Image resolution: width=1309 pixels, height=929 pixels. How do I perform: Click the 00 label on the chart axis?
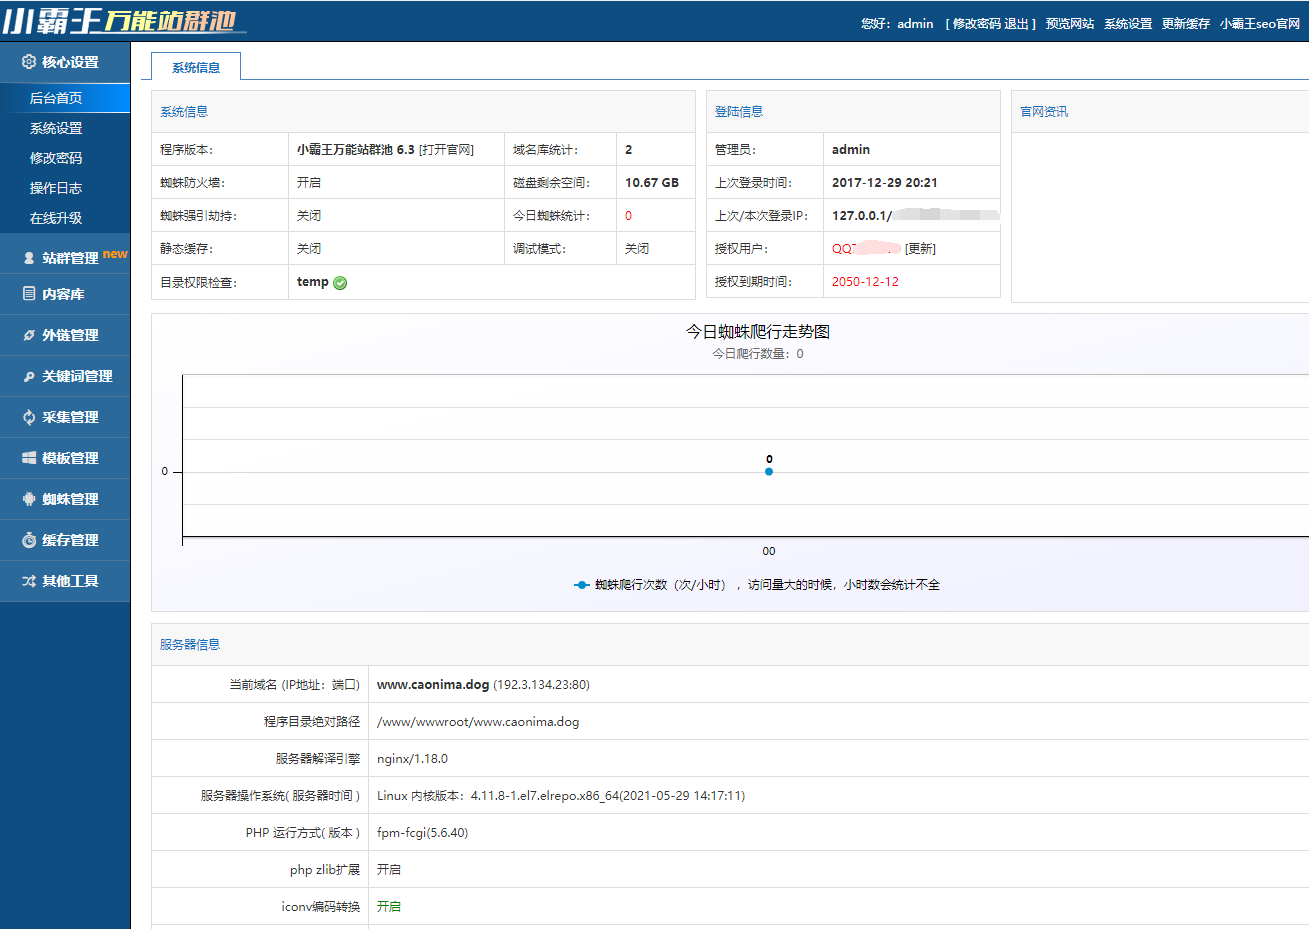click(x=769, y=551)
